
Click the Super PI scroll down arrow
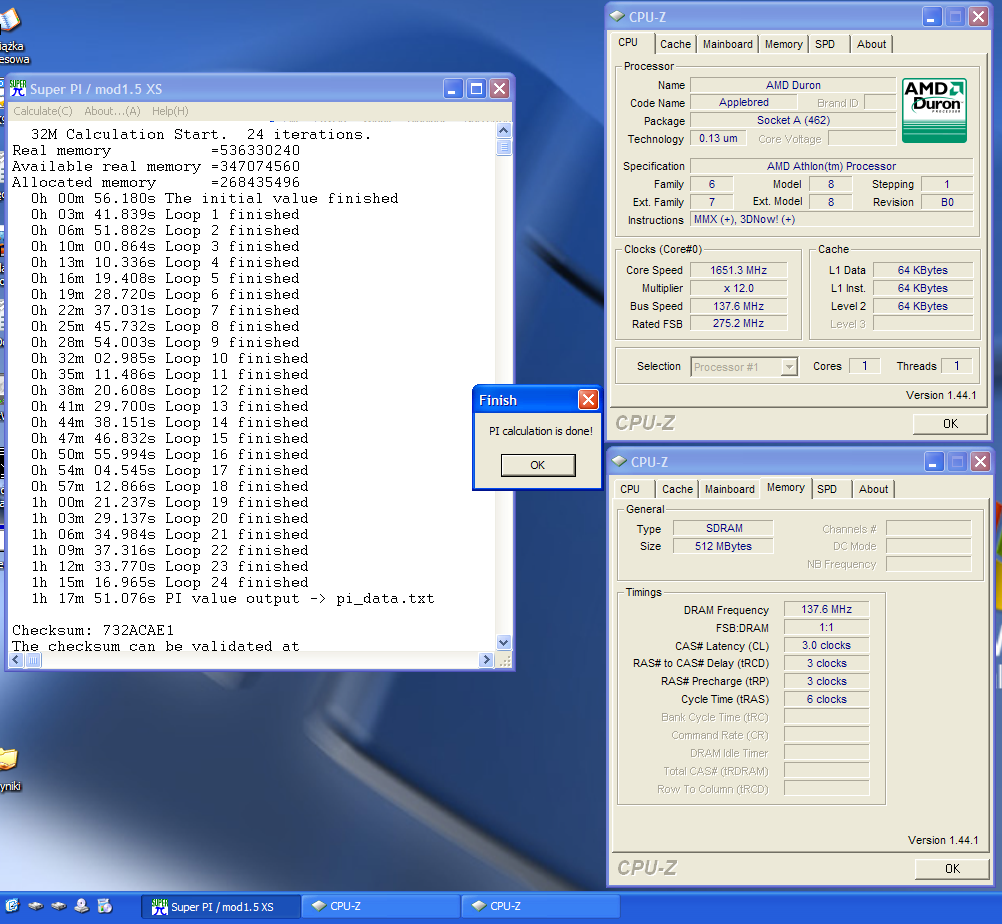[504, 643]
